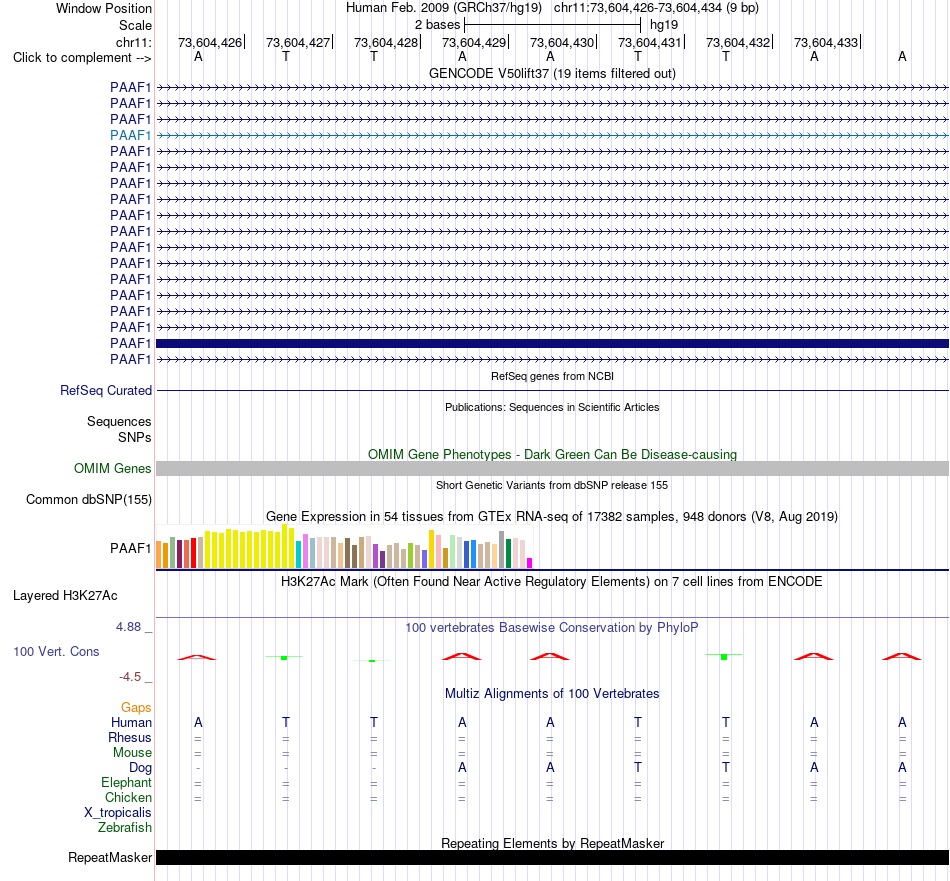The width and height of the screenshot is (950, 881).
Task: Open the RepeatMasker track label
Action: tap(110, 857)
